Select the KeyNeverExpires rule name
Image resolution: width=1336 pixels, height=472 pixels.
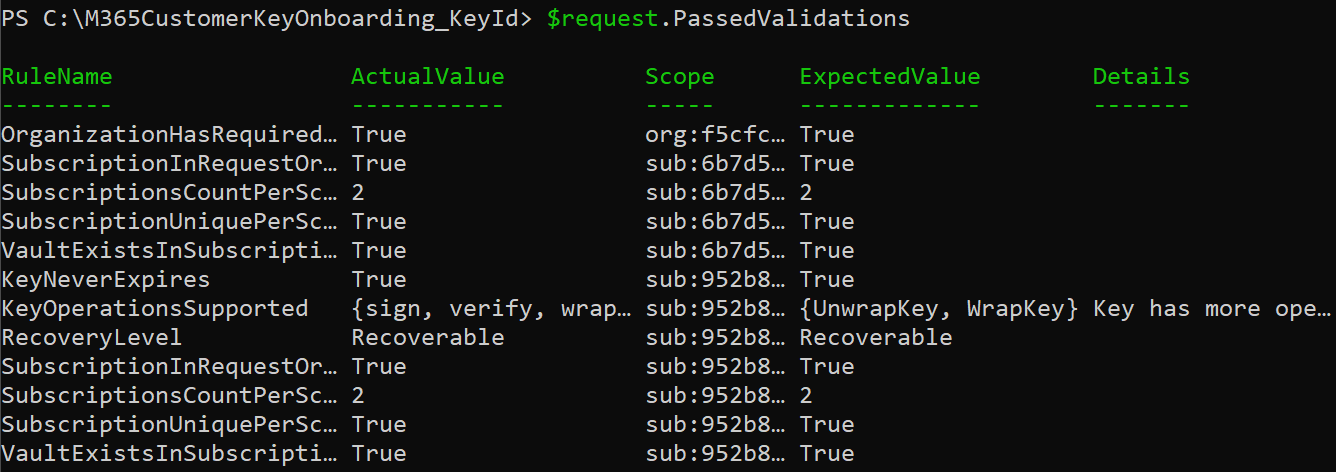(x=106, y=279)
